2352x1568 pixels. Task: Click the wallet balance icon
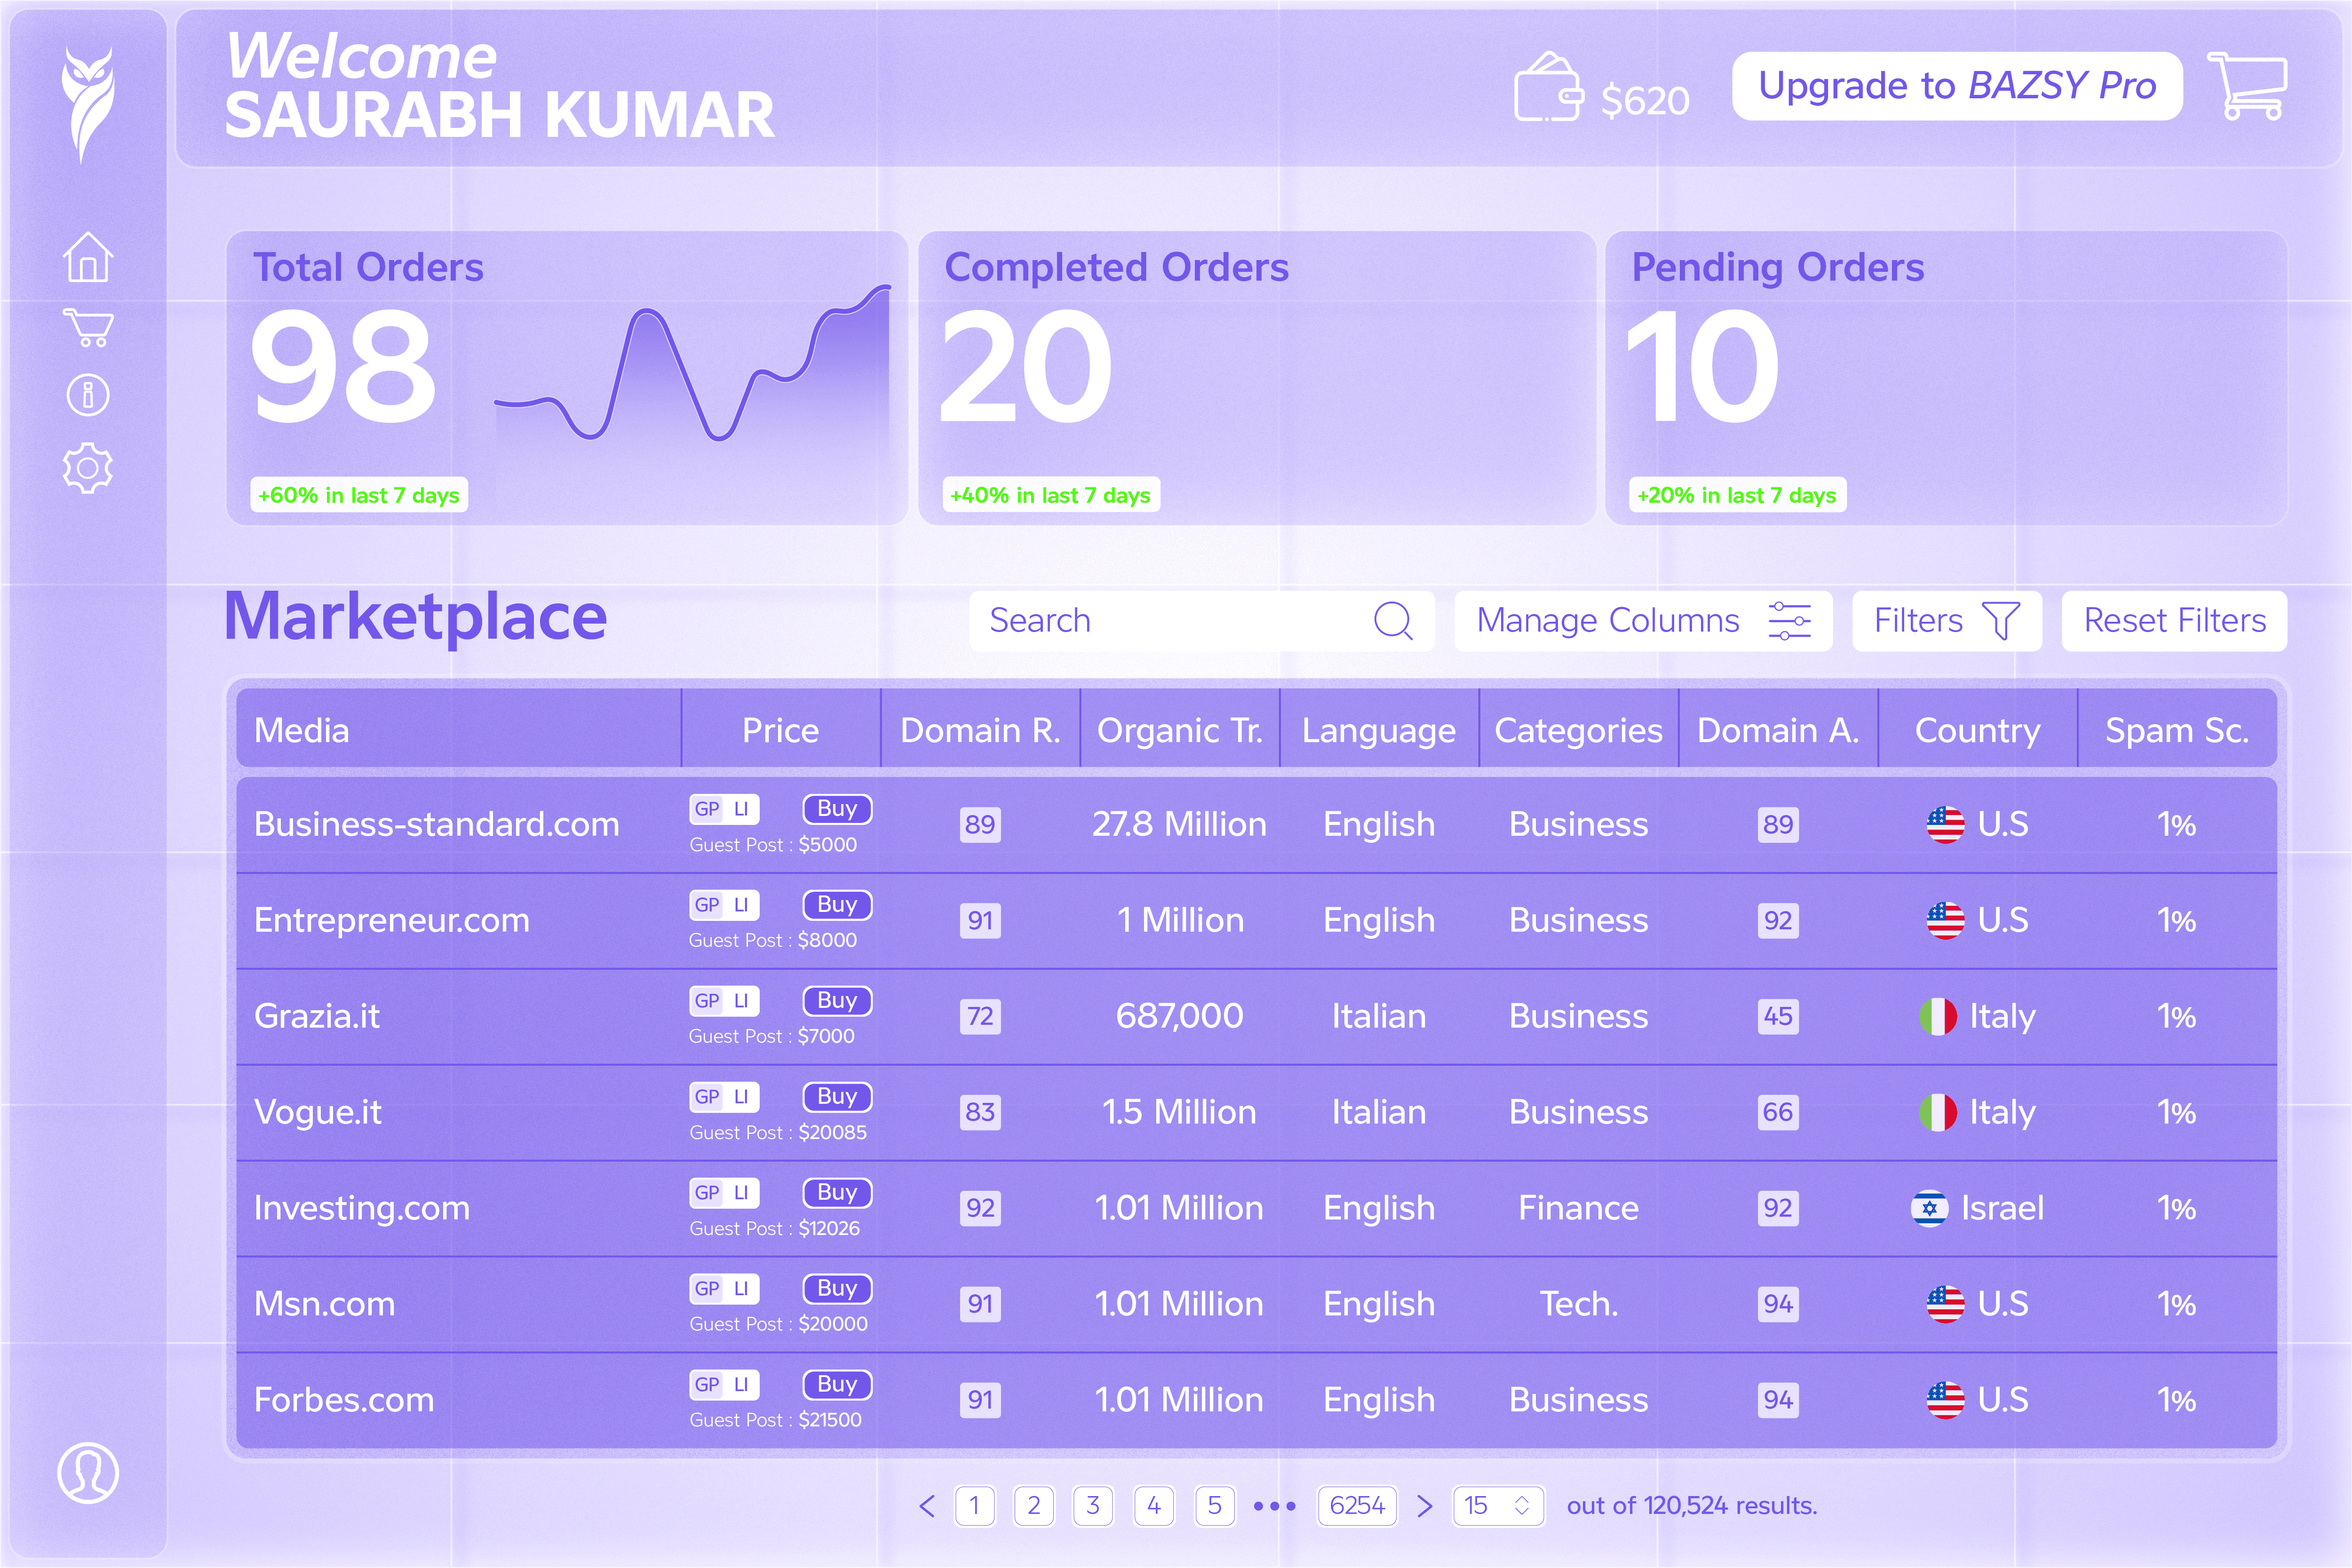click(1549, 87)
